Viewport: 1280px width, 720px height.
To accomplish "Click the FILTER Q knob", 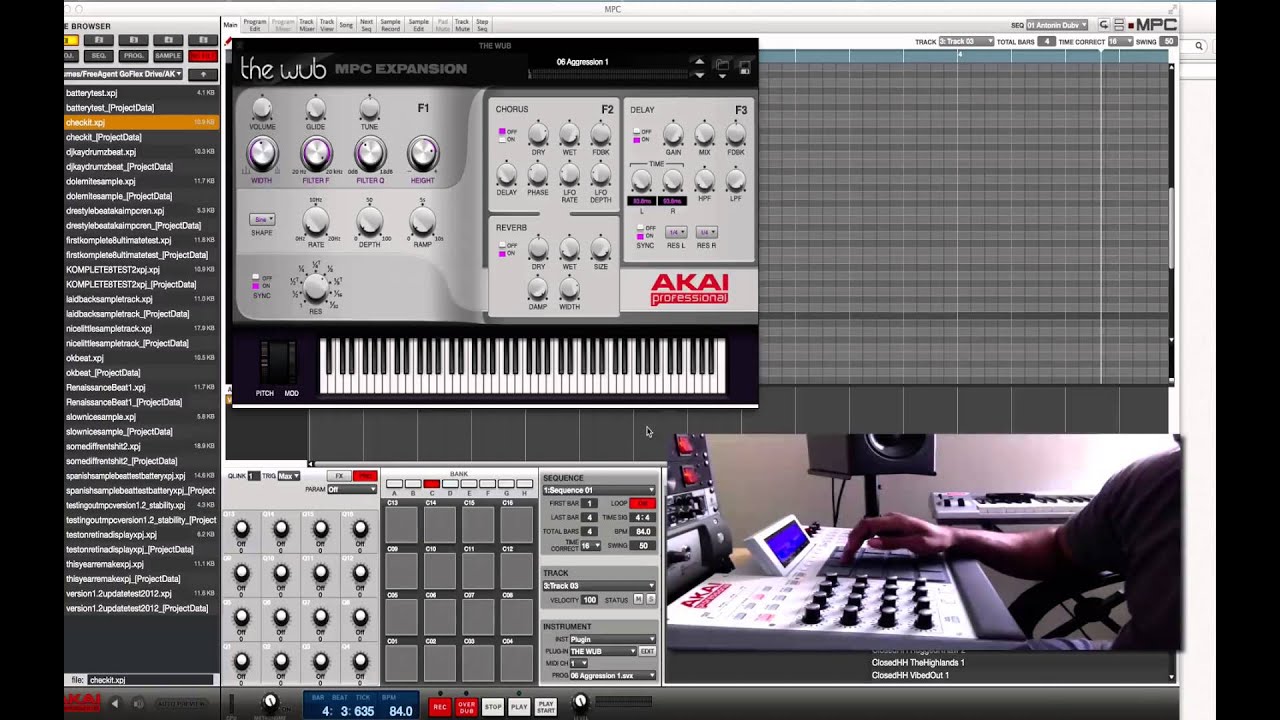I will (x=369, y=153).
